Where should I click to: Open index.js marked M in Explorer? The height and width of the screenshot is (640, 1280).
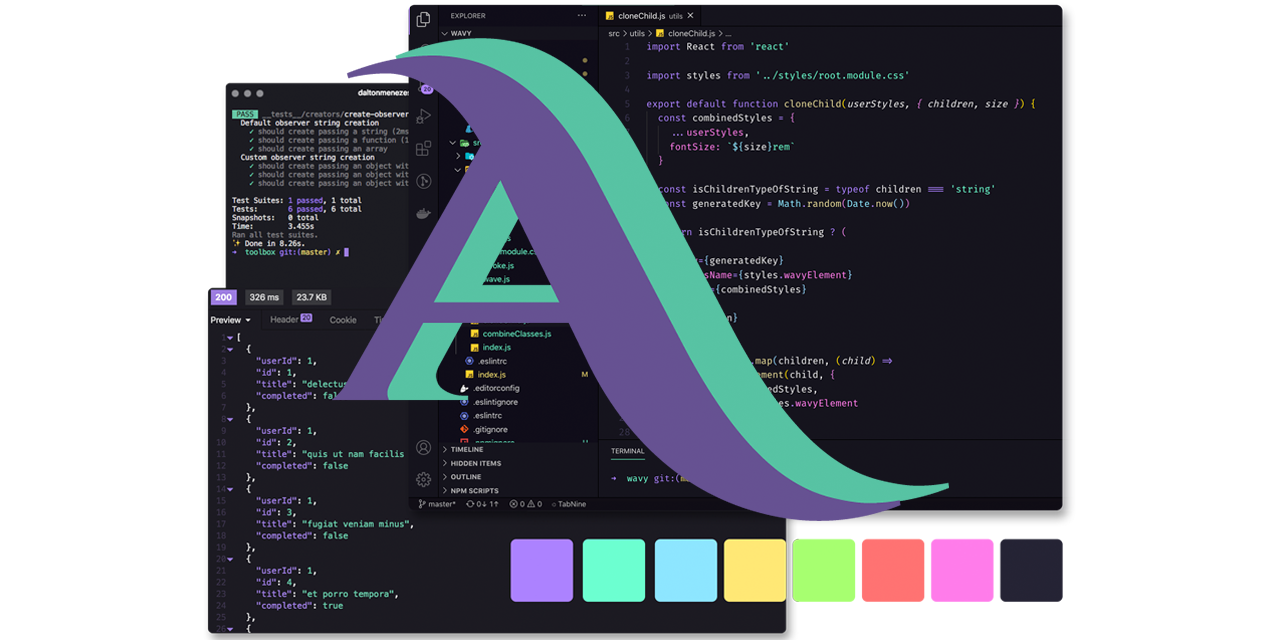coord(493,374)
